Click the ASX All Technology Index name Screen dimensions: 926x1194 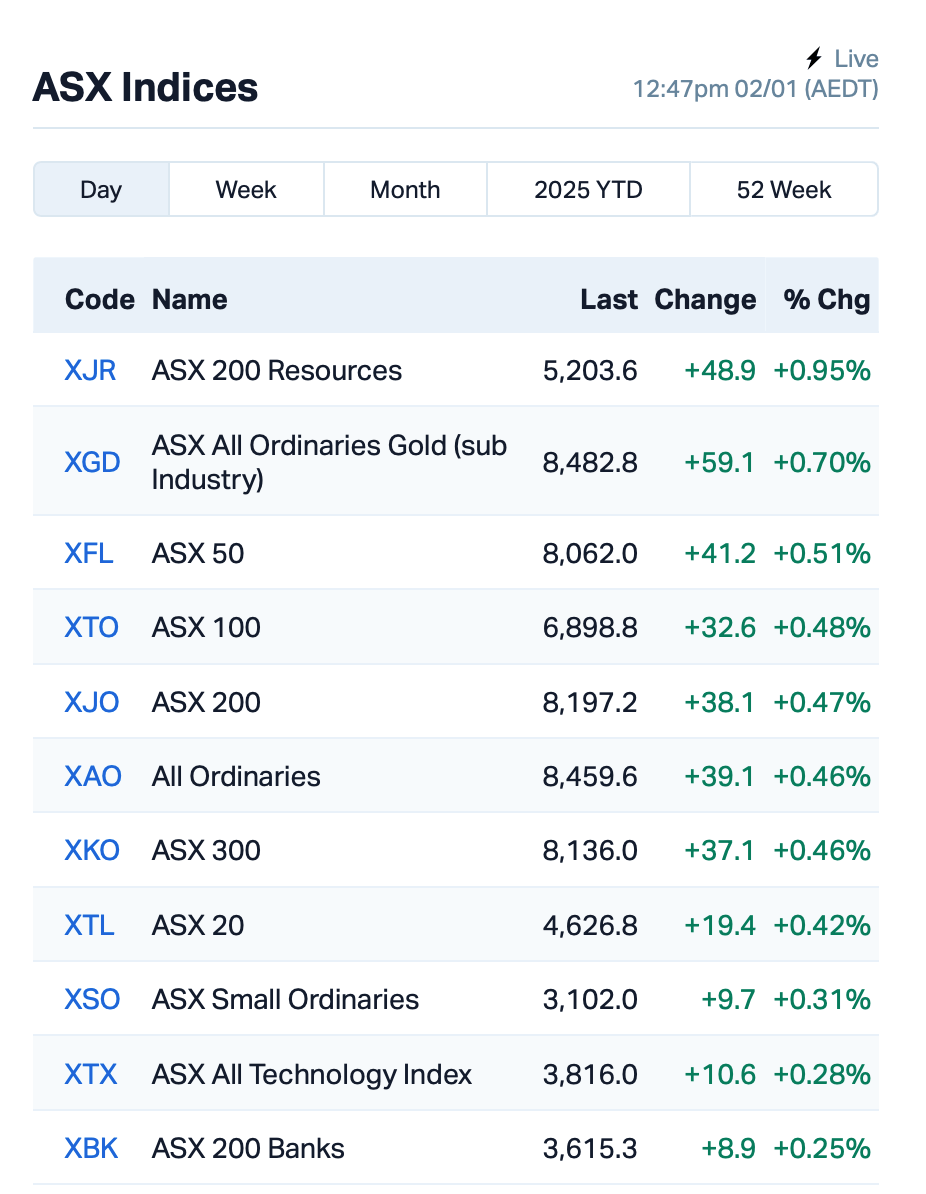tap(312, 1074)
